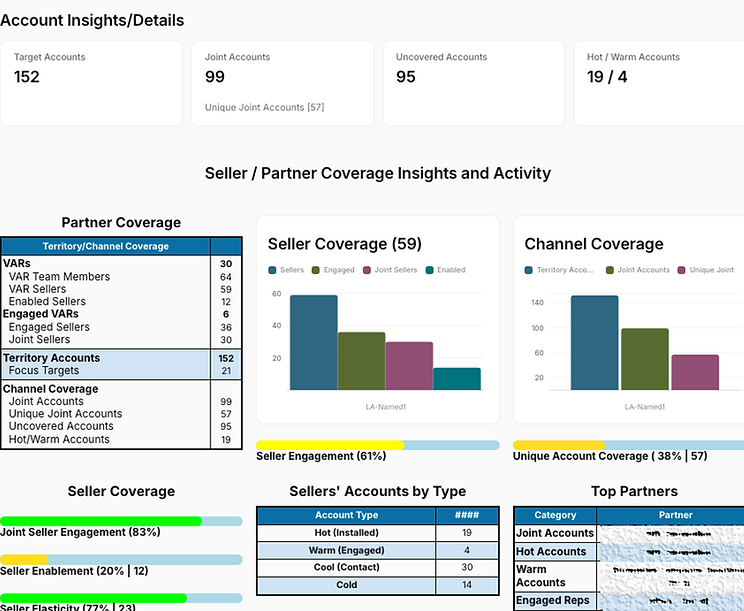
Task: Select the VAR Sellers row
Action: 121,289
